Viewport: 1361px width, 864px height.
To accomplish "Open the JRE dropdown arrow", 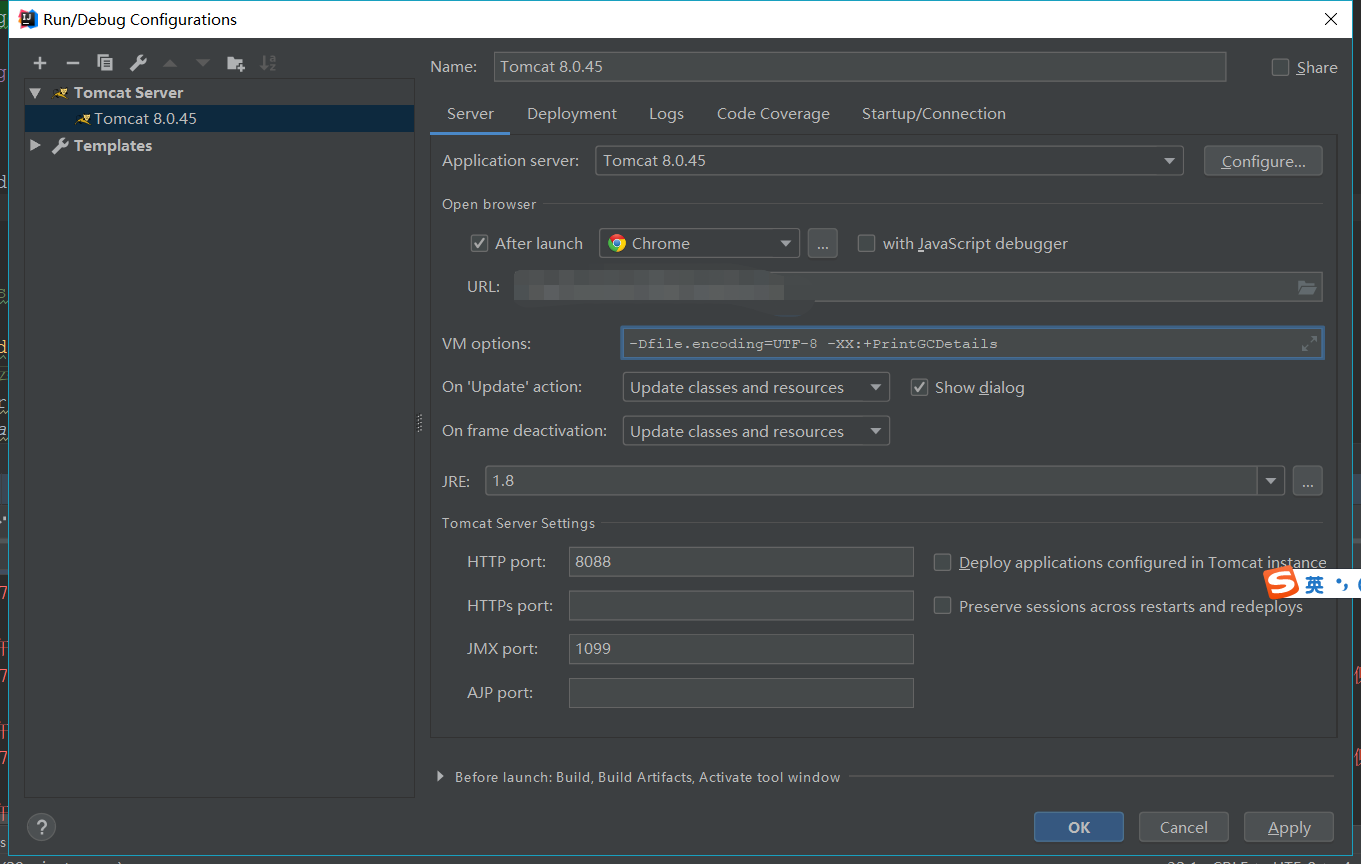I will (1270, 481).
